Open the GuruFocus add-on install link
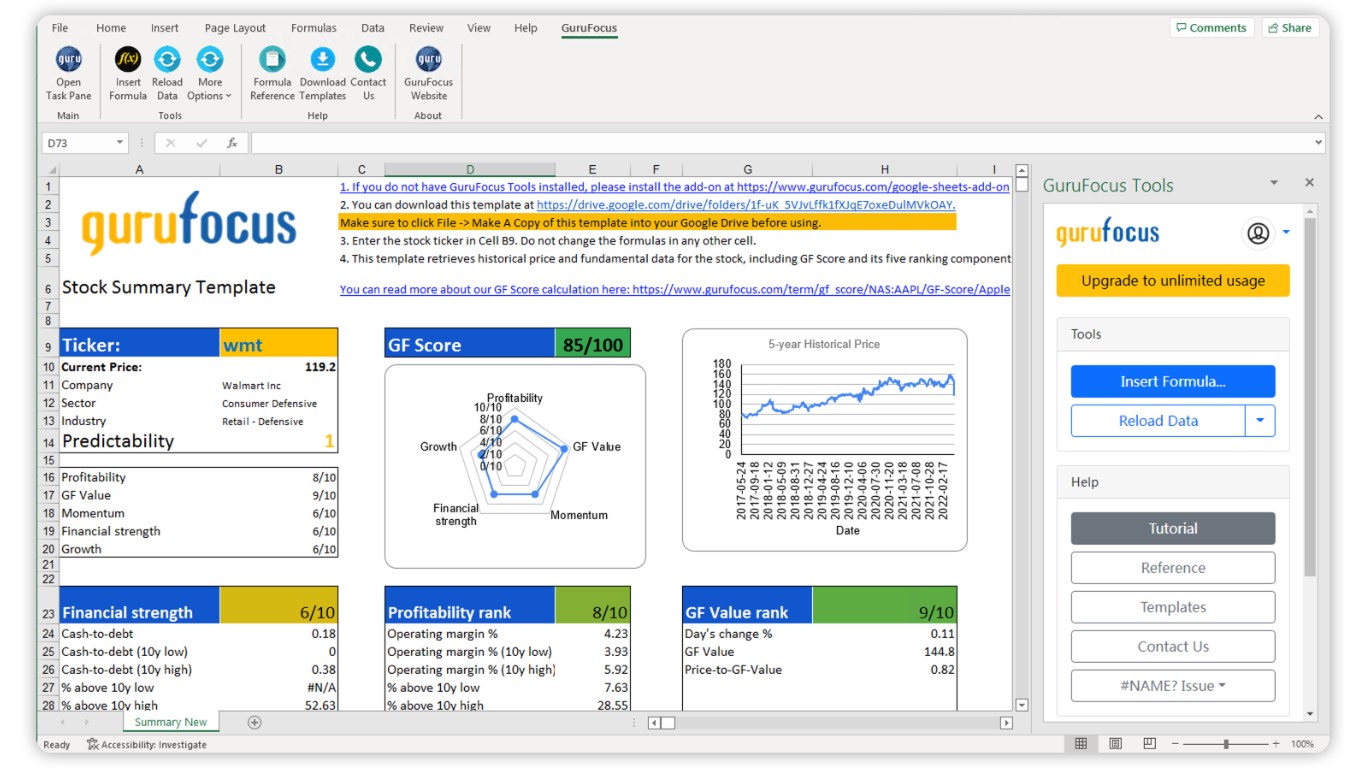Image resolution: width=1366 pixels, height=768 pixels. click(674, 187)
